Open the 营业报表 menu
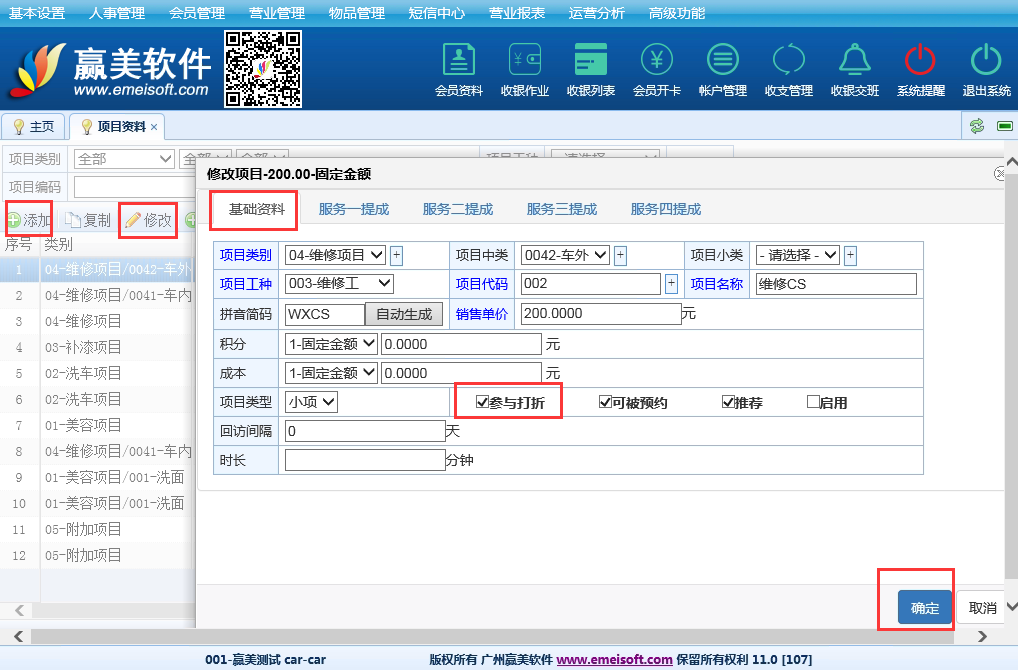This screenshot has height=670, width=1018. click(516, 13)
